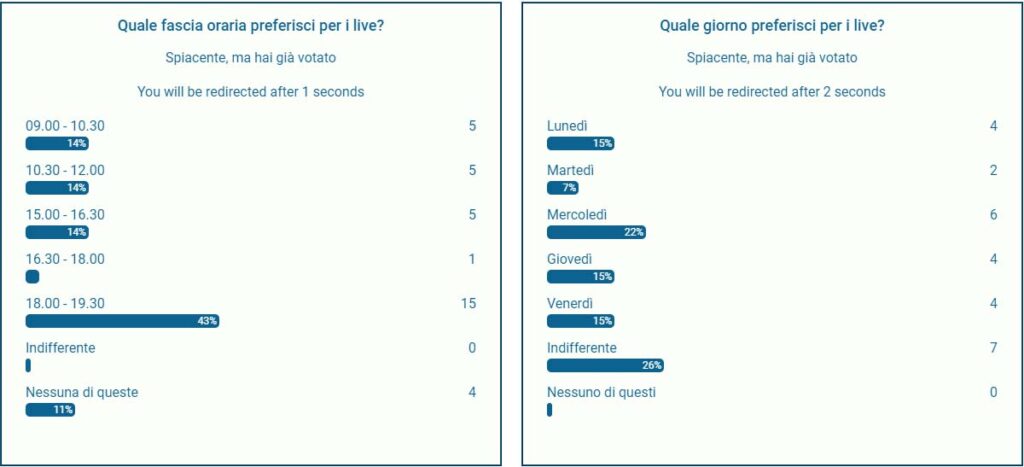
Task: Click the vote count 7 for Indifferente
Action: tap(993, 348)
